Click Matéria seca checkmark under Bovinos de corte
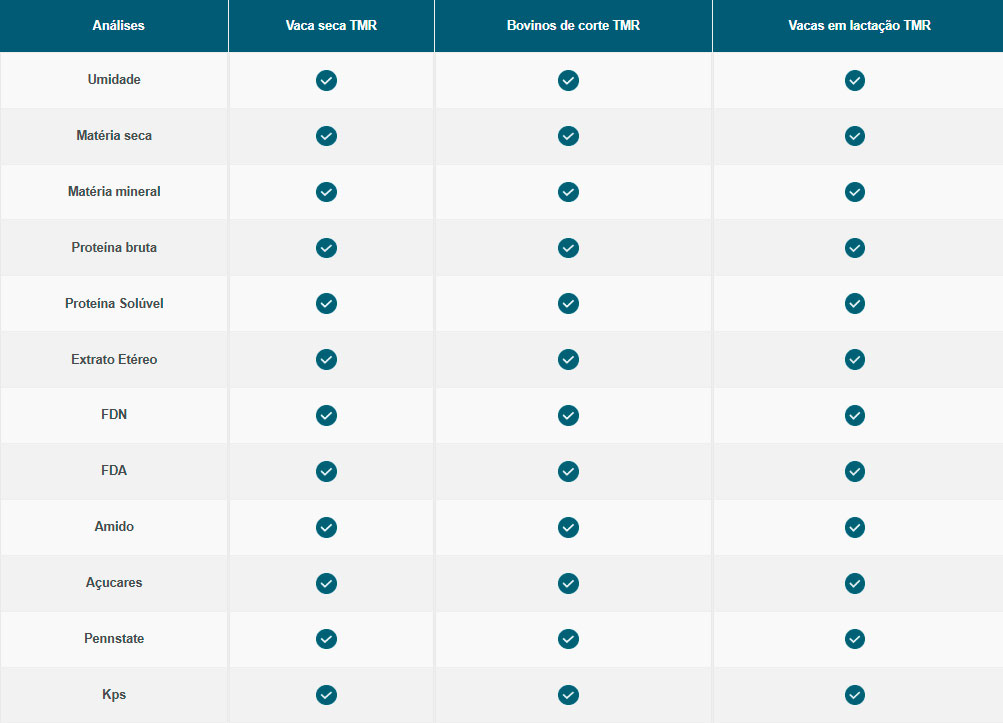1003x723 pixels. 568,136
